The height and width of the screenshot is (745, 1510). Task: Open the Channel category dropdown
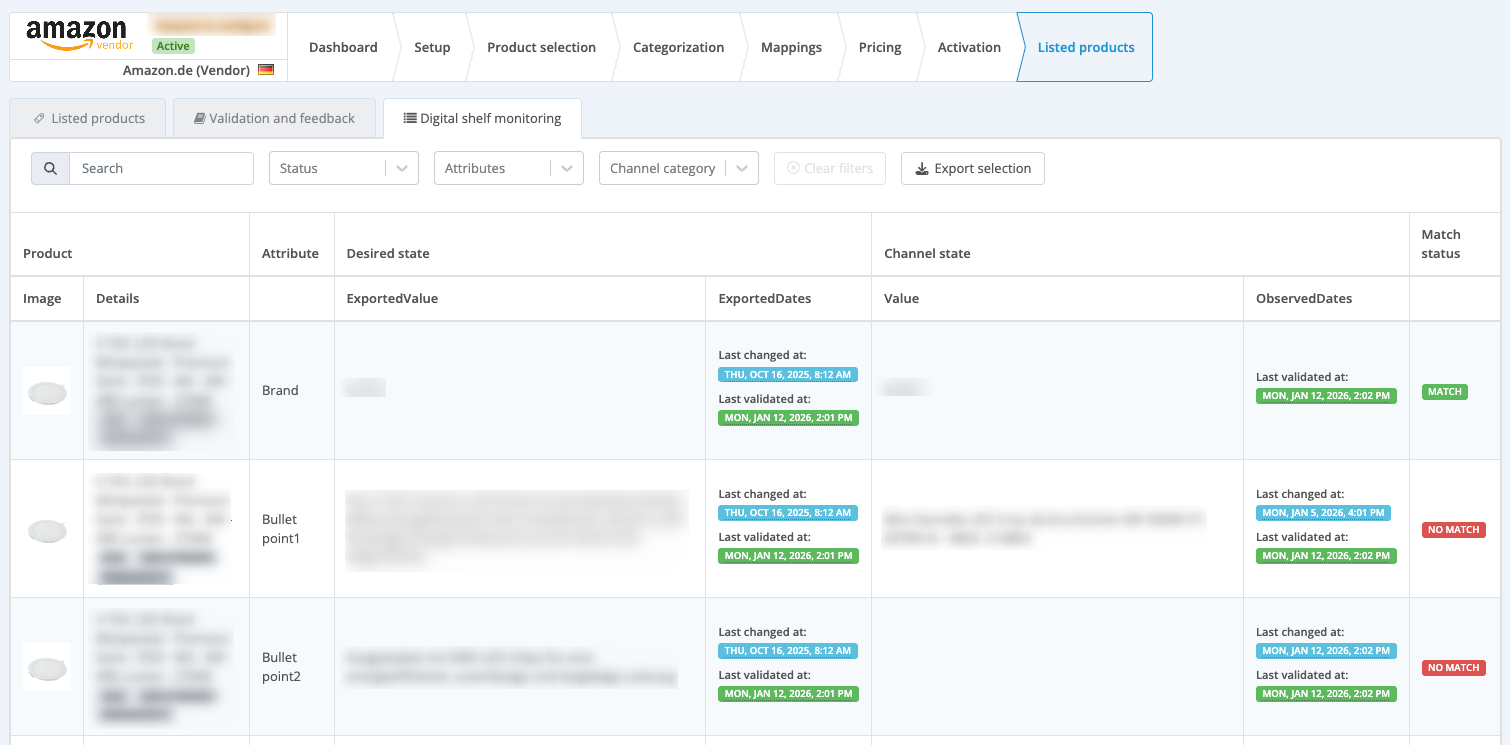(x=679, y=168)
